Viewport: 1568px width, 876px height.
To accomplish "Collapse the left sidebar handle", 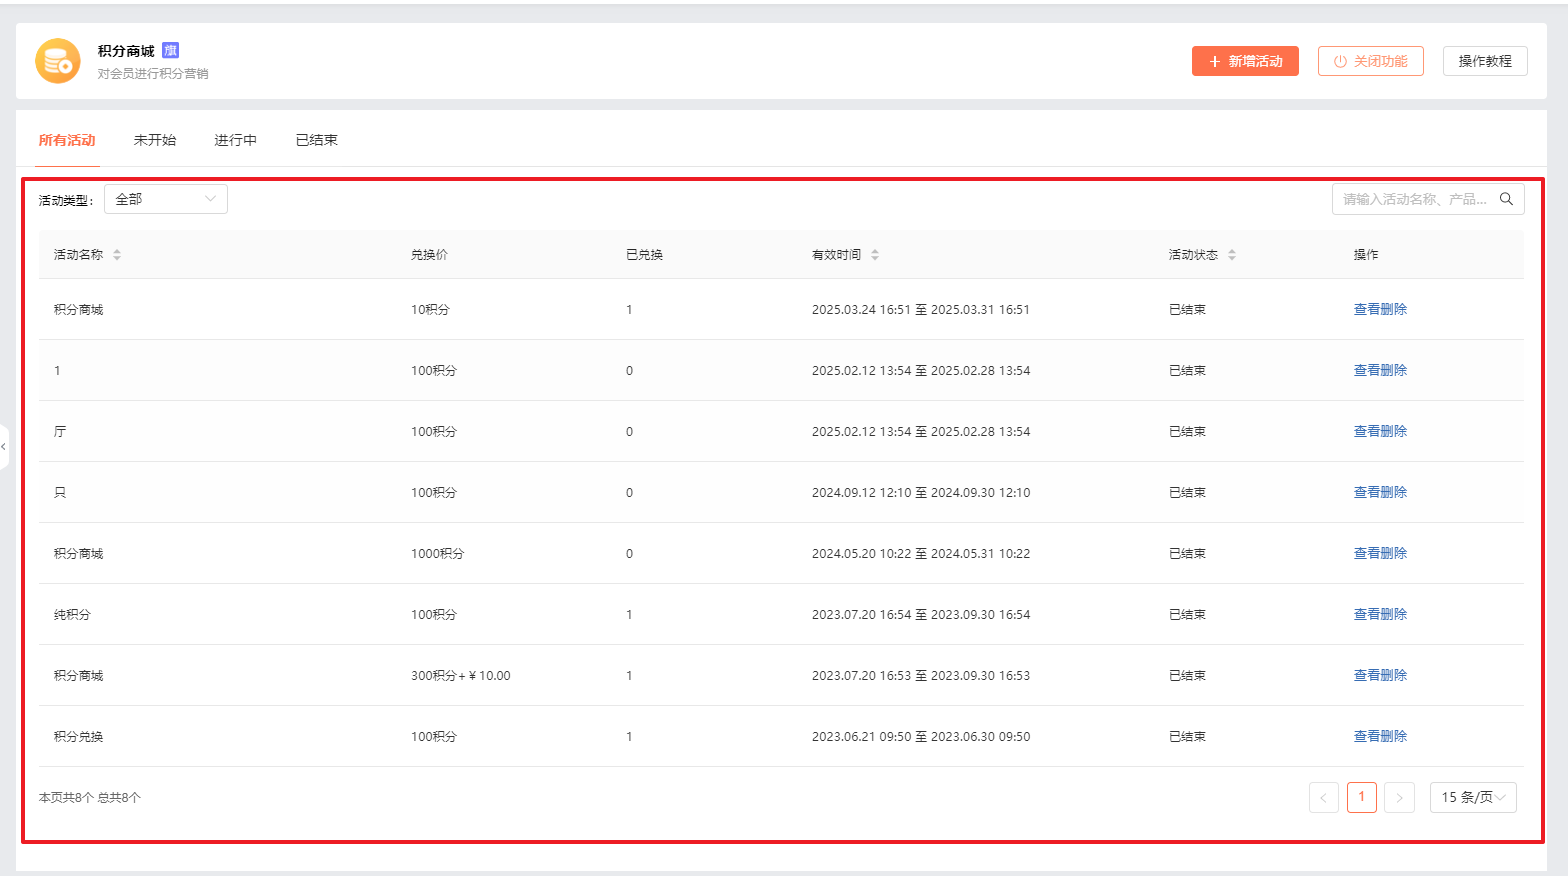I will (4, 447).
